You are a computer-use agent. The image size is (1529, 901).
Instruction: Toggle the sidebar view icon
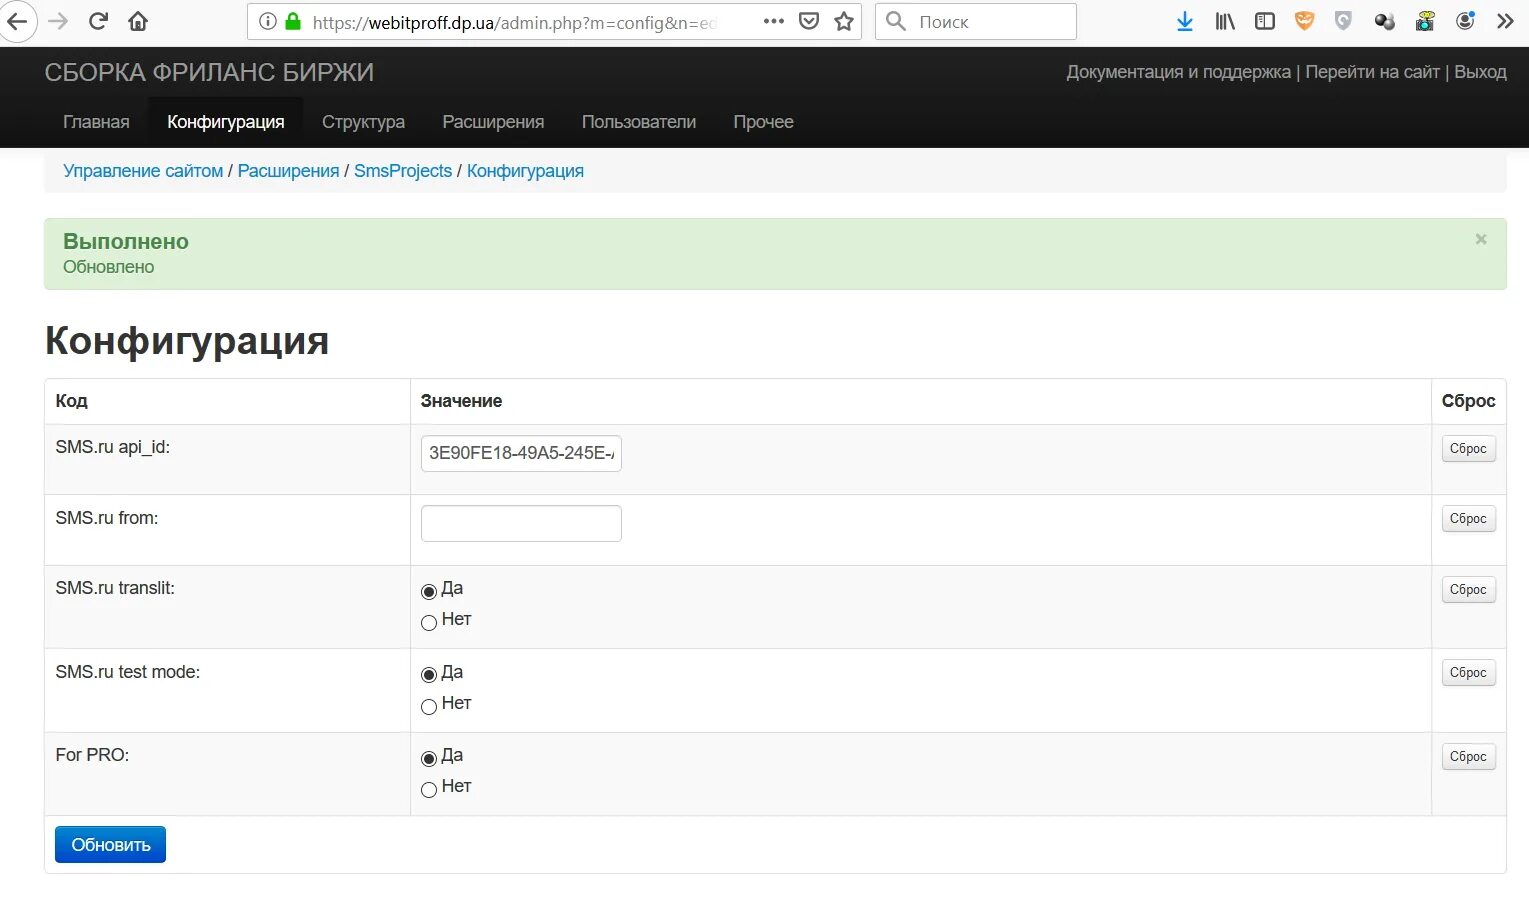tap(1265, 21)
